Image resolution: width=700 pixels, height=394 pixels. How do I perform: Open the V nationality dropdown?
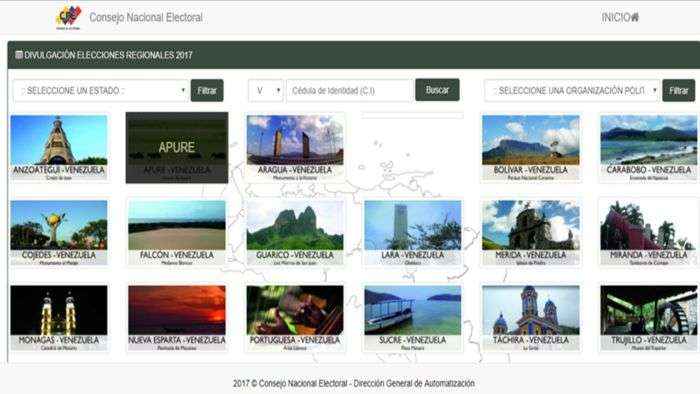coord(266,91)
